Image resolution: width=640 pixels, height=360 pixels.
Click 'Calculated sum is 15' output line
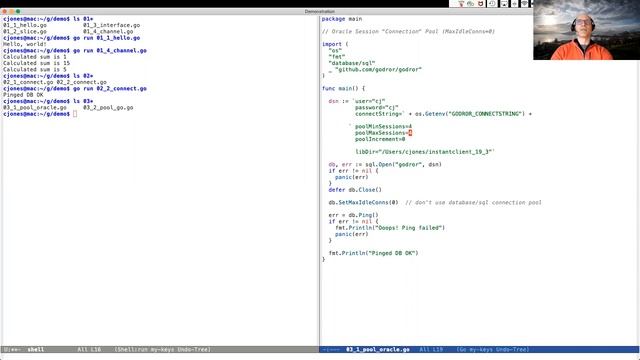36,63
